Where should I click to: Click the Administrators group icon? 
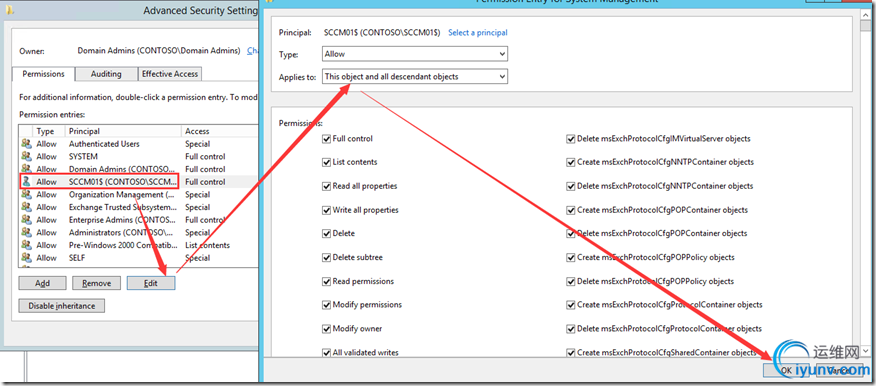(x=26, y=232)
